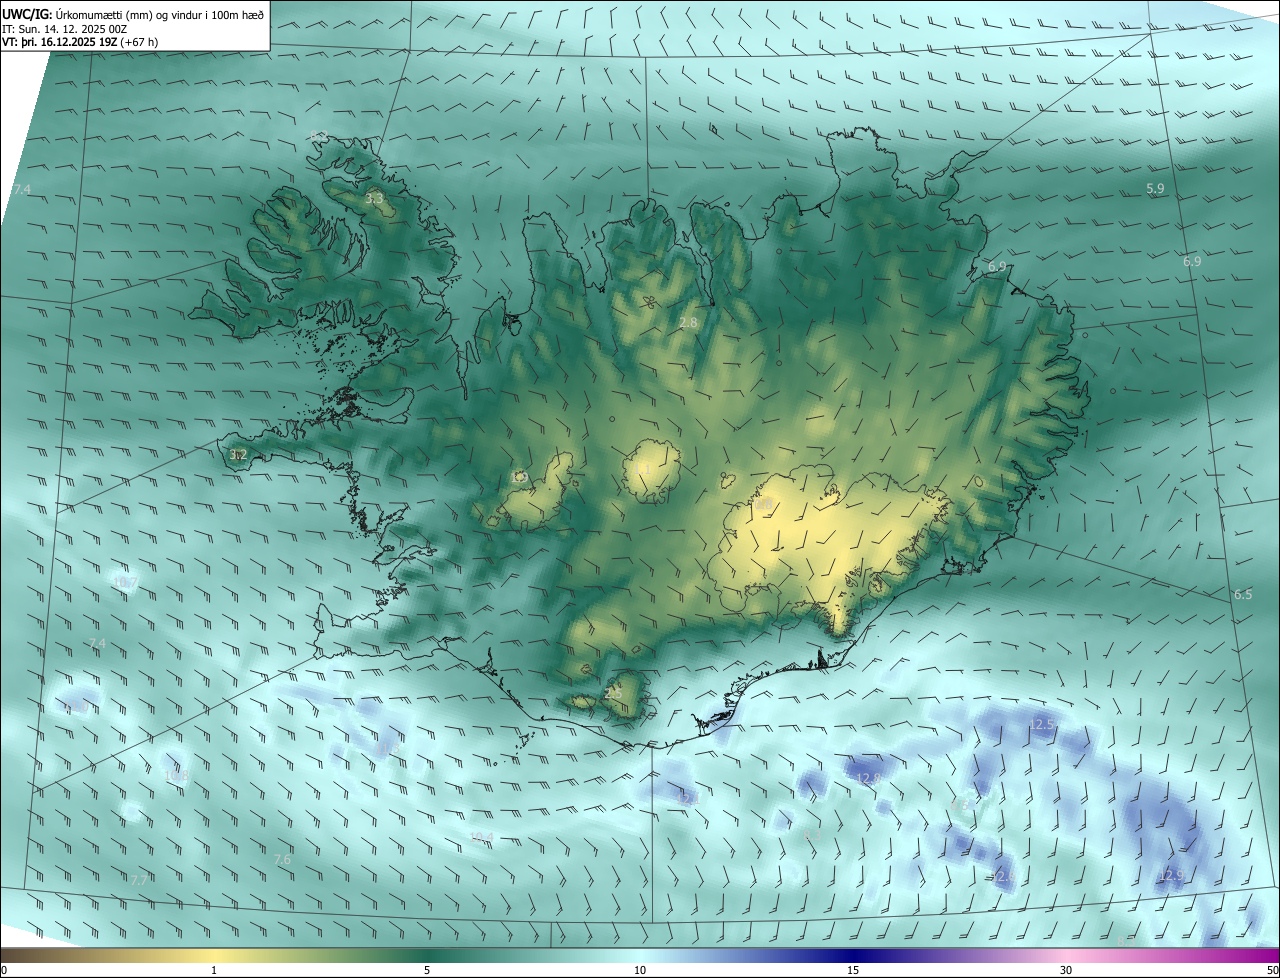The image size is (1280, 978).
Task: Click the 12.9 value in the southeast sea
Action: [1171, 875]
